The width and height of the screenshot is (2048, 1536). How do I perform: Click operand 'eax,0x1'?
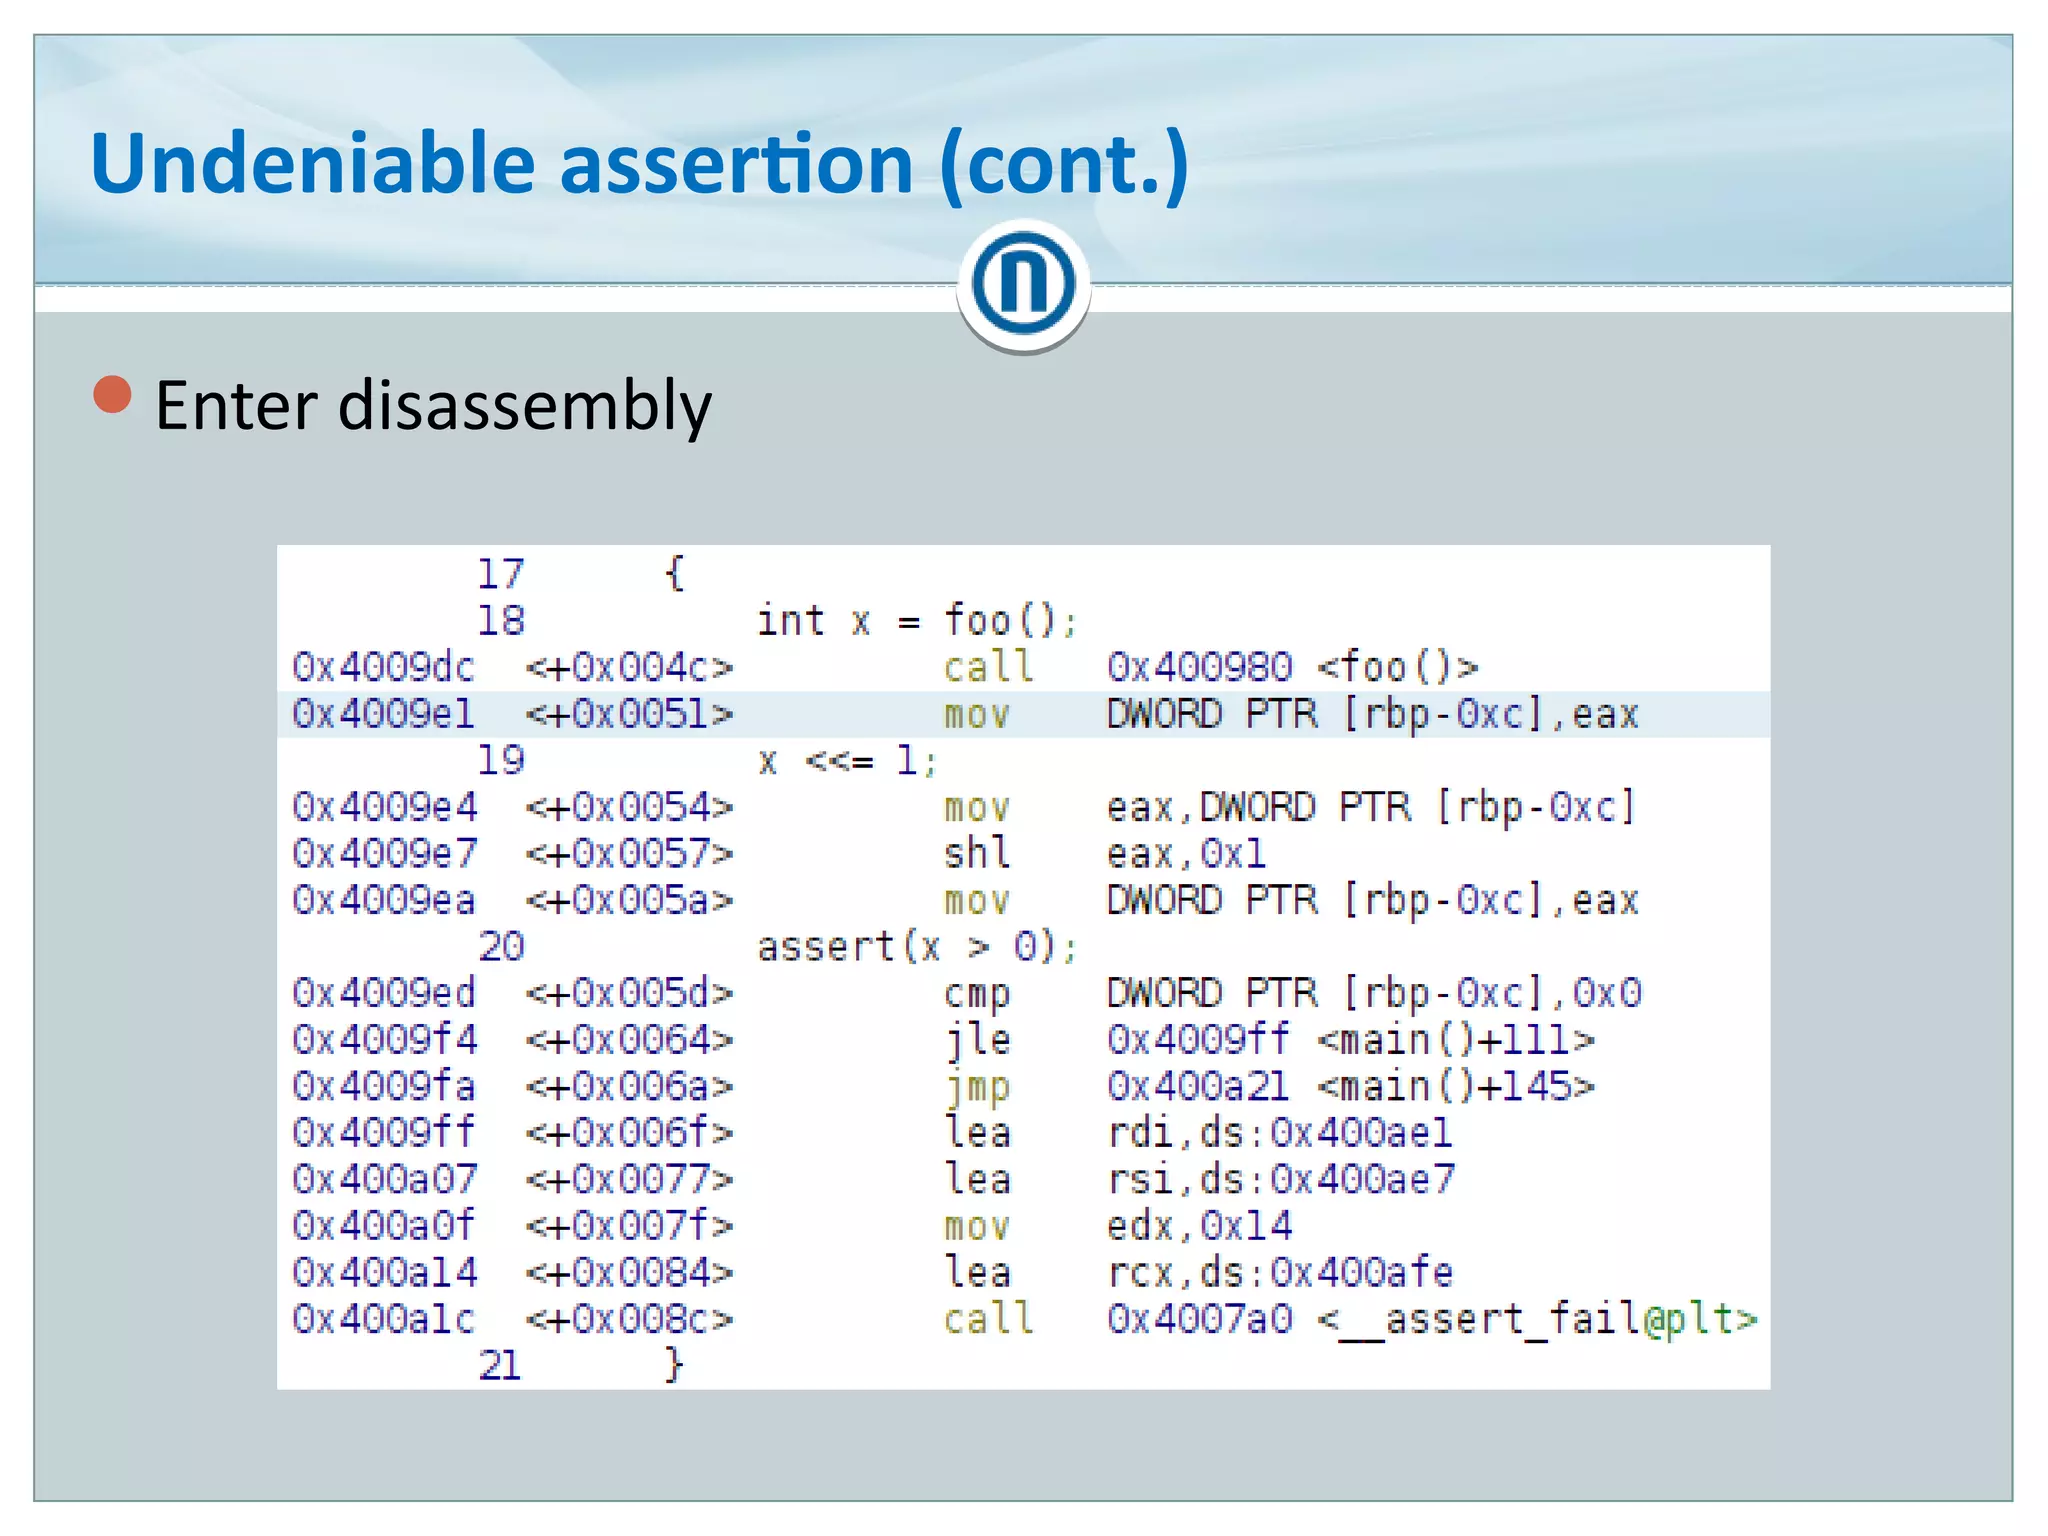pos(1186,853)
